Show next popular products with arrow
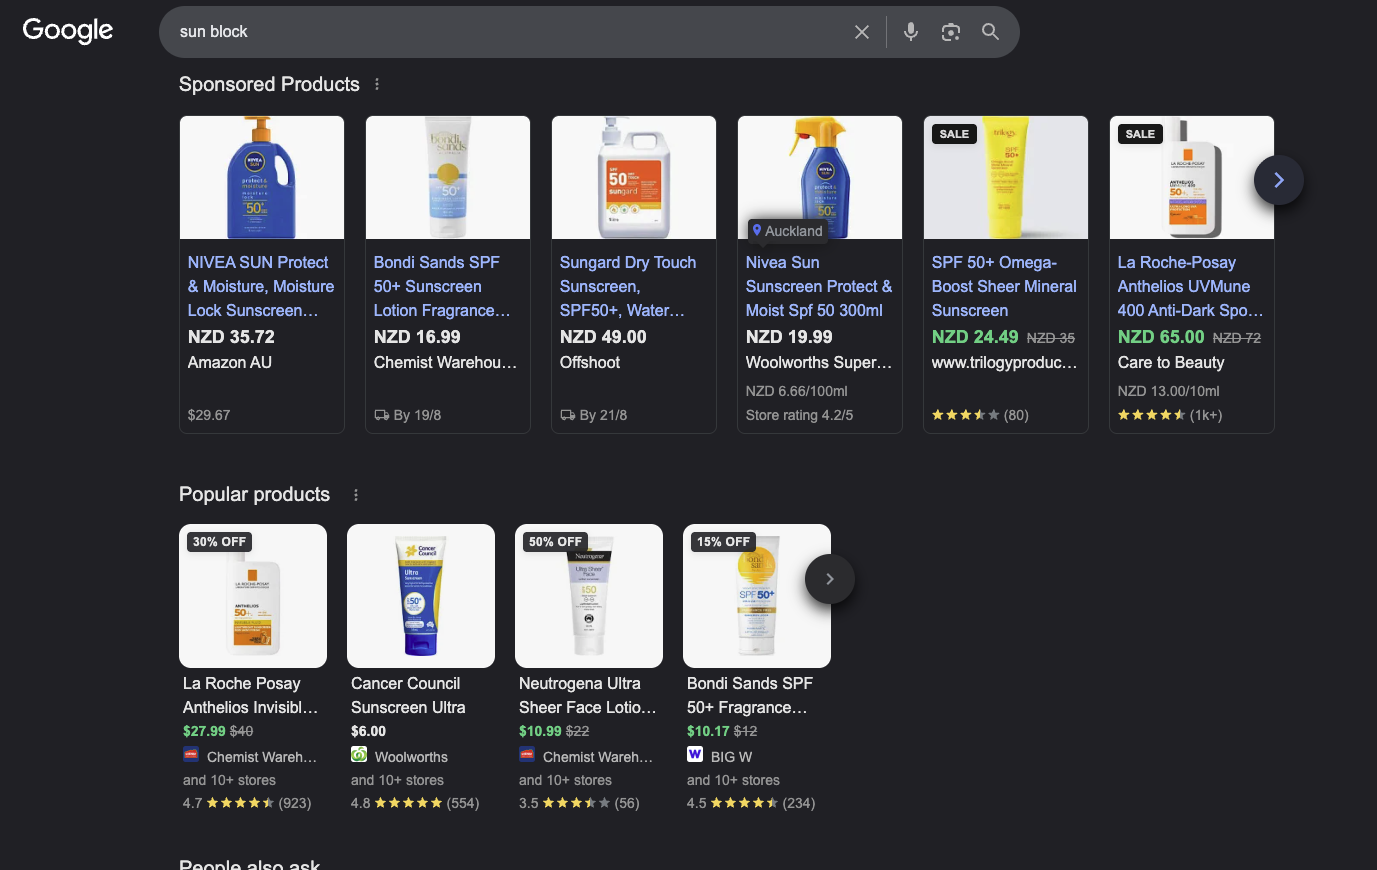Image resolution: width=1377 pixels, height=870 pixels. point(829,579)
